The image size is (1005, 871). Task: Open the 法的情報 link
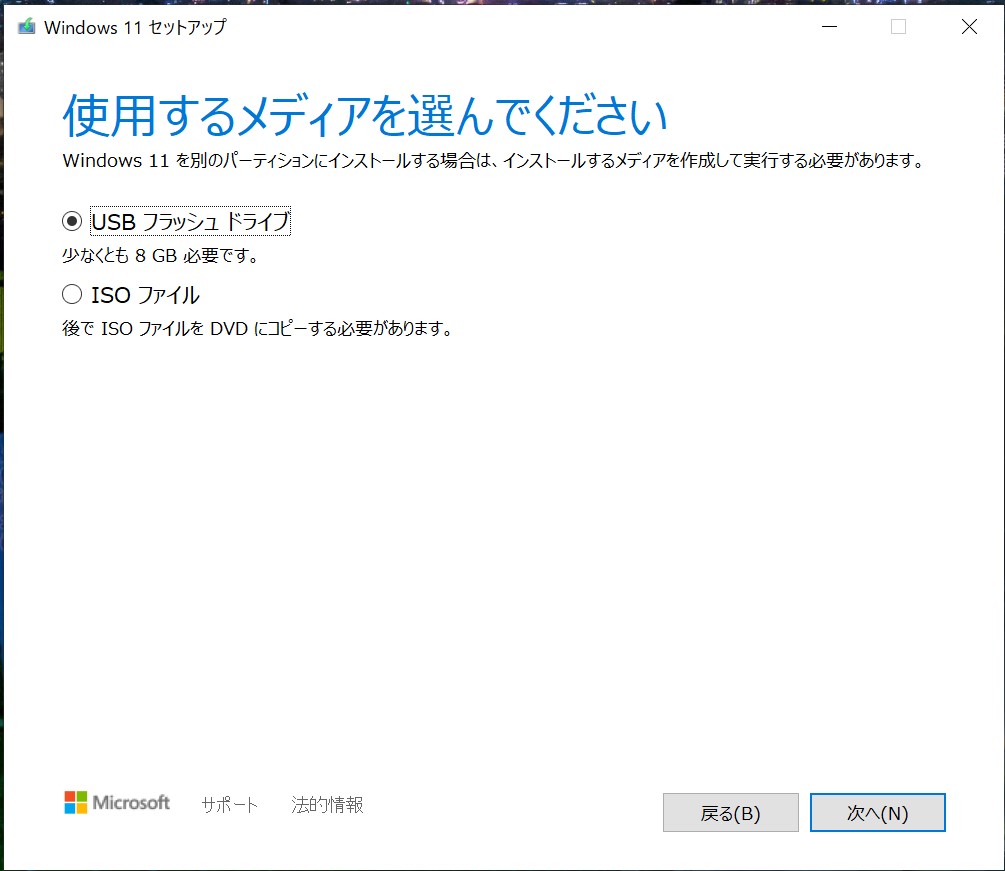[x=328, y=804]
